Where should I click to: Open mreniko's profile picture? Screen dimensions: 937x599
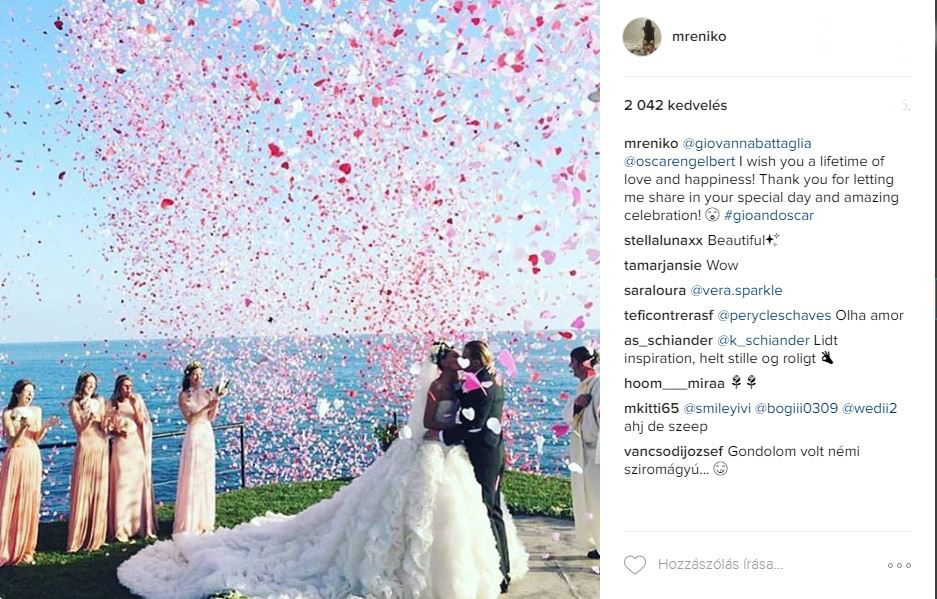[x=642, y=36]
